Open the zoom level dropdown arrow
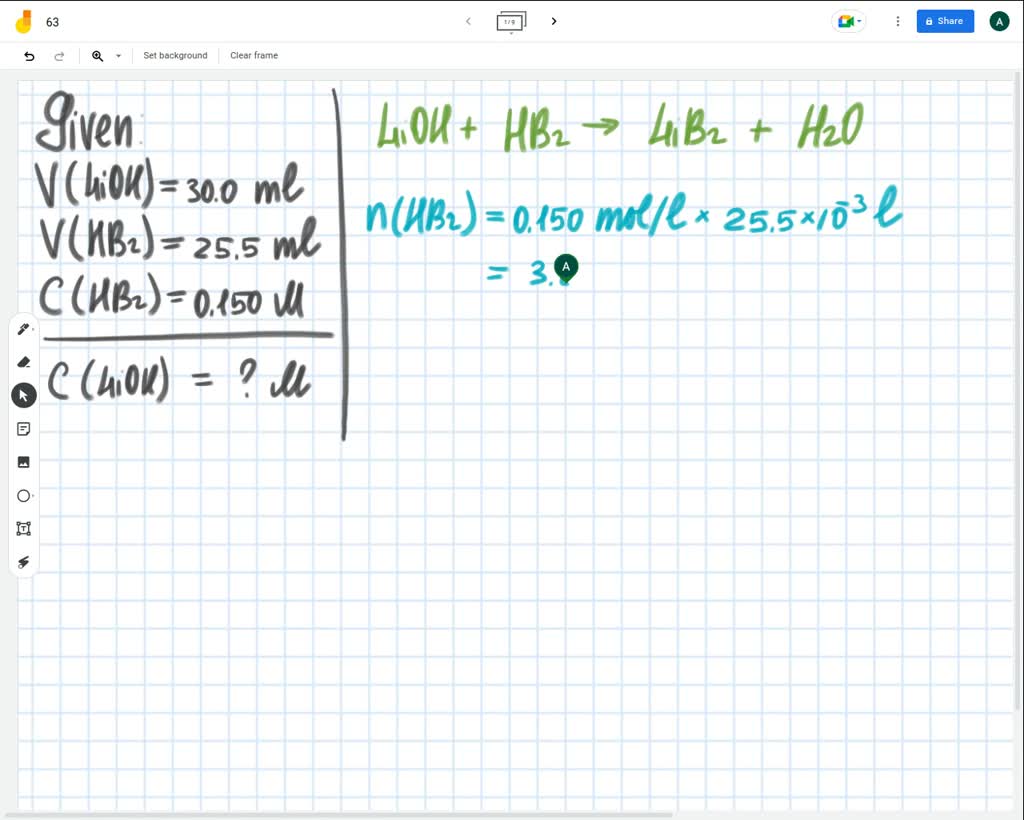The image size is (1024, 820). [x=117, y=56]
